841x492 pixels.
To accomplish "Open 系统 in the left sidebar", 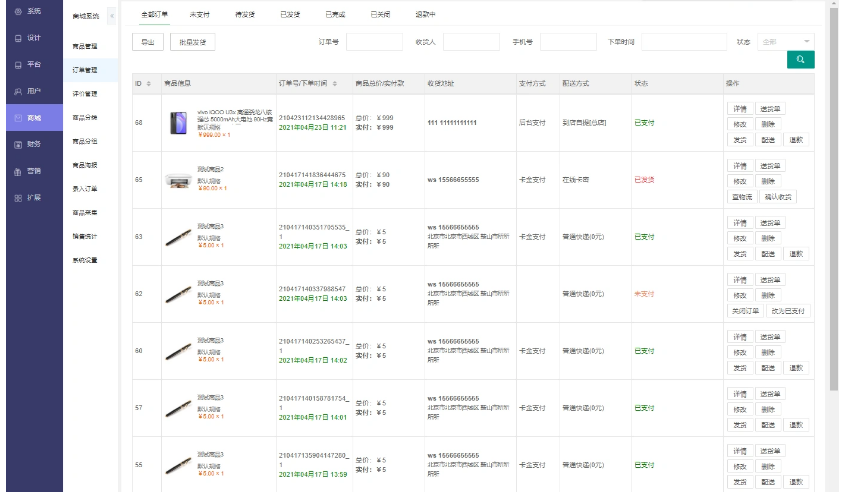I will pos(30,11).
